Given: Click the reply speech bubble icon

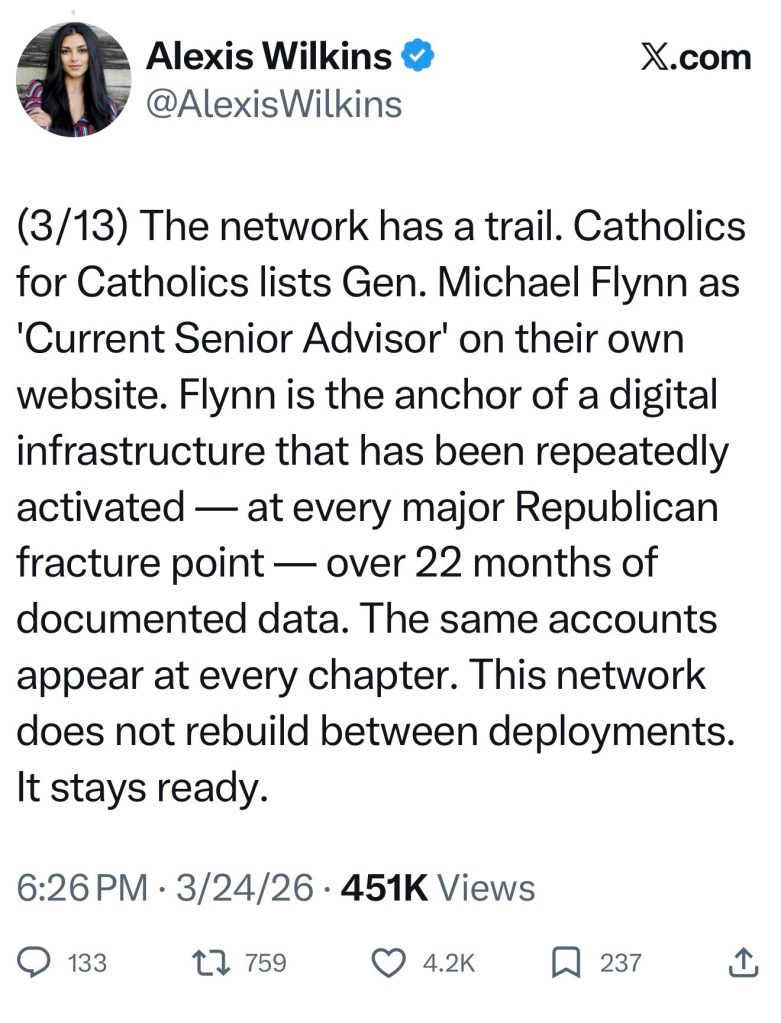Looking at the screenshot, I should [35, 963].
